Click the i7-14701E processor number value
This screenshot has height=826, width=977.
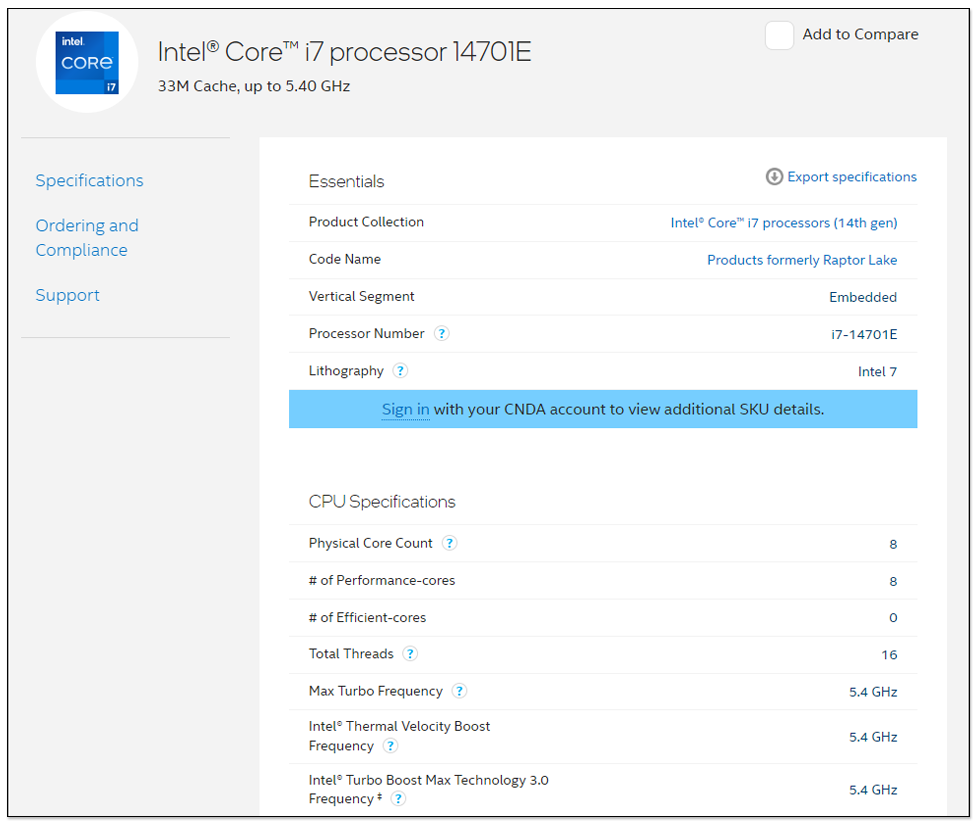point(864,335)
